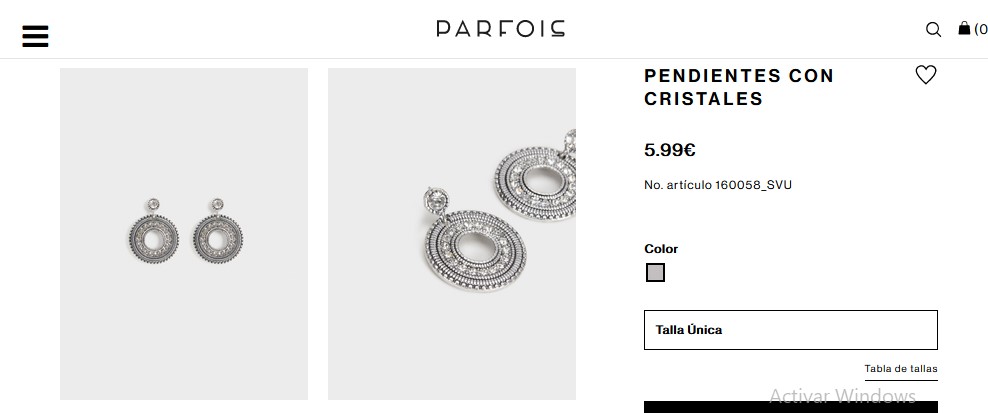Open the shopping bag
988x413 pixels.
click(x=964, y=28)
